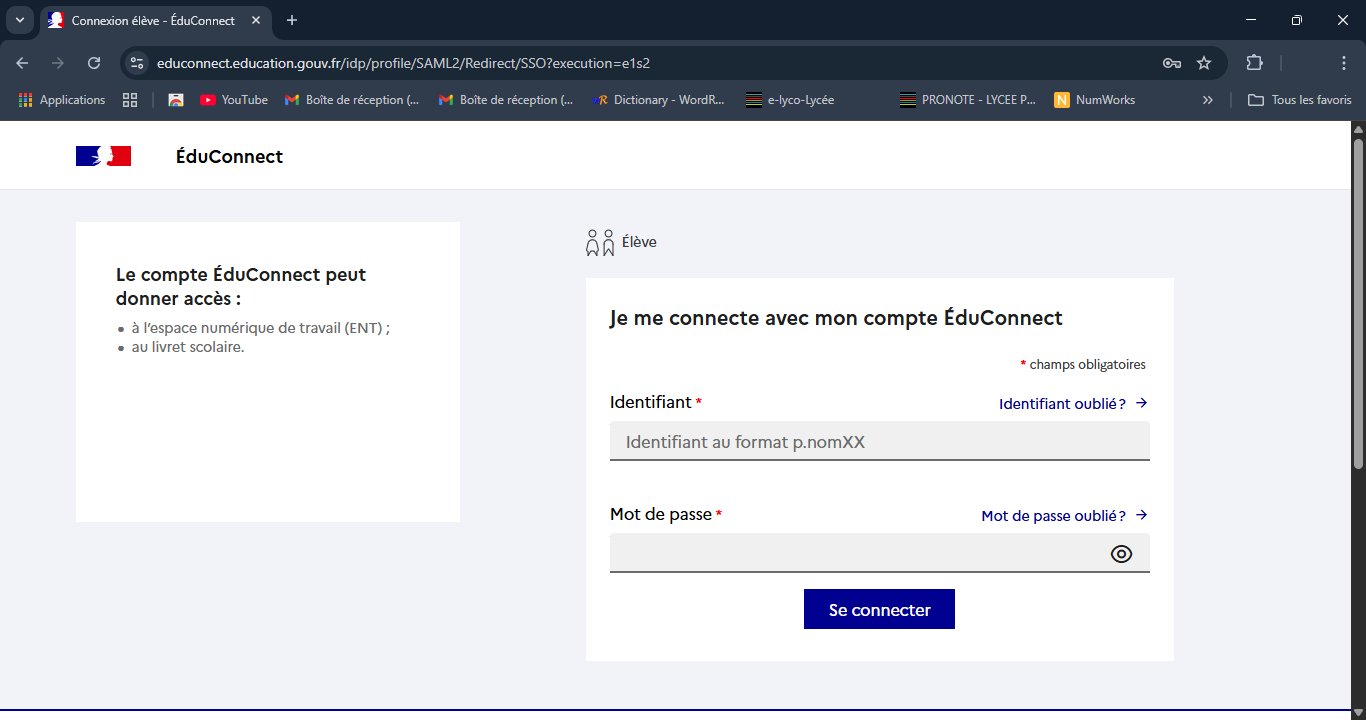1366x720 pixels.
Task: Open Chrome three-dot menu
Action: (x=1344, y=63)
